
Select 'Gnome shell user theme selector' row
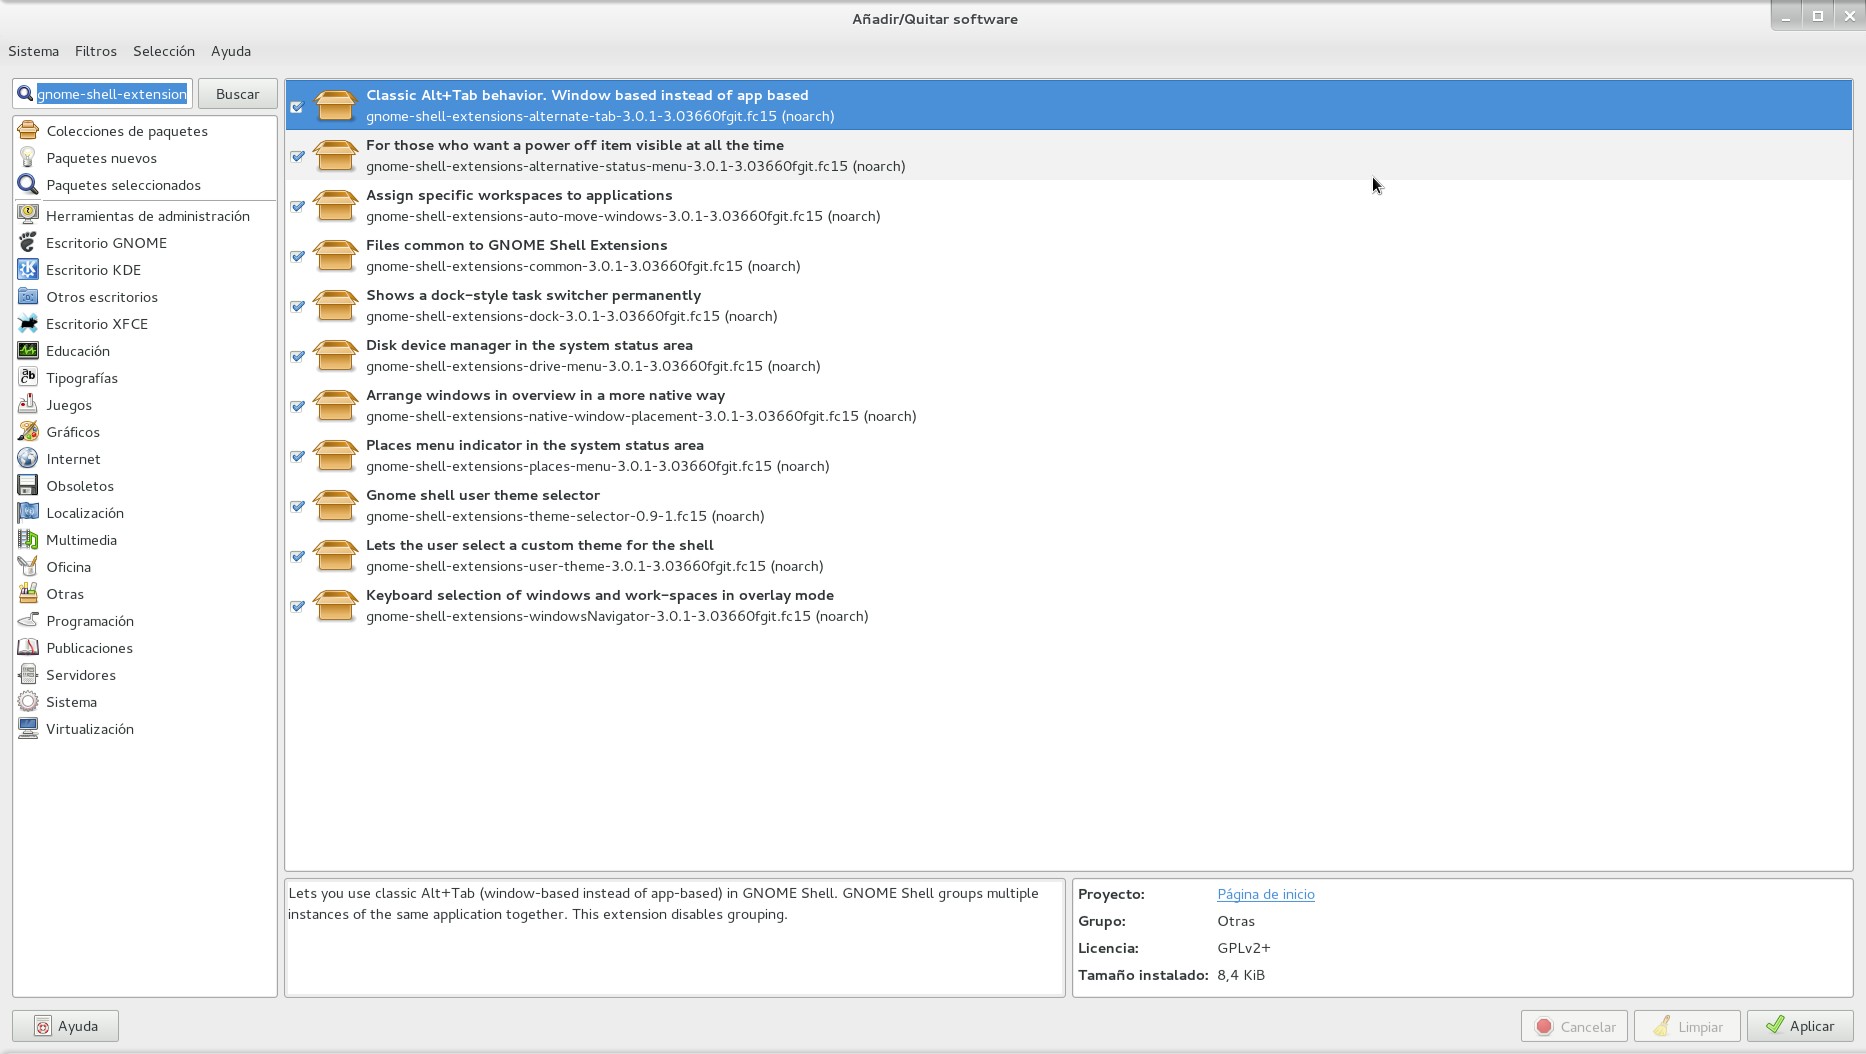(1068, 505)
